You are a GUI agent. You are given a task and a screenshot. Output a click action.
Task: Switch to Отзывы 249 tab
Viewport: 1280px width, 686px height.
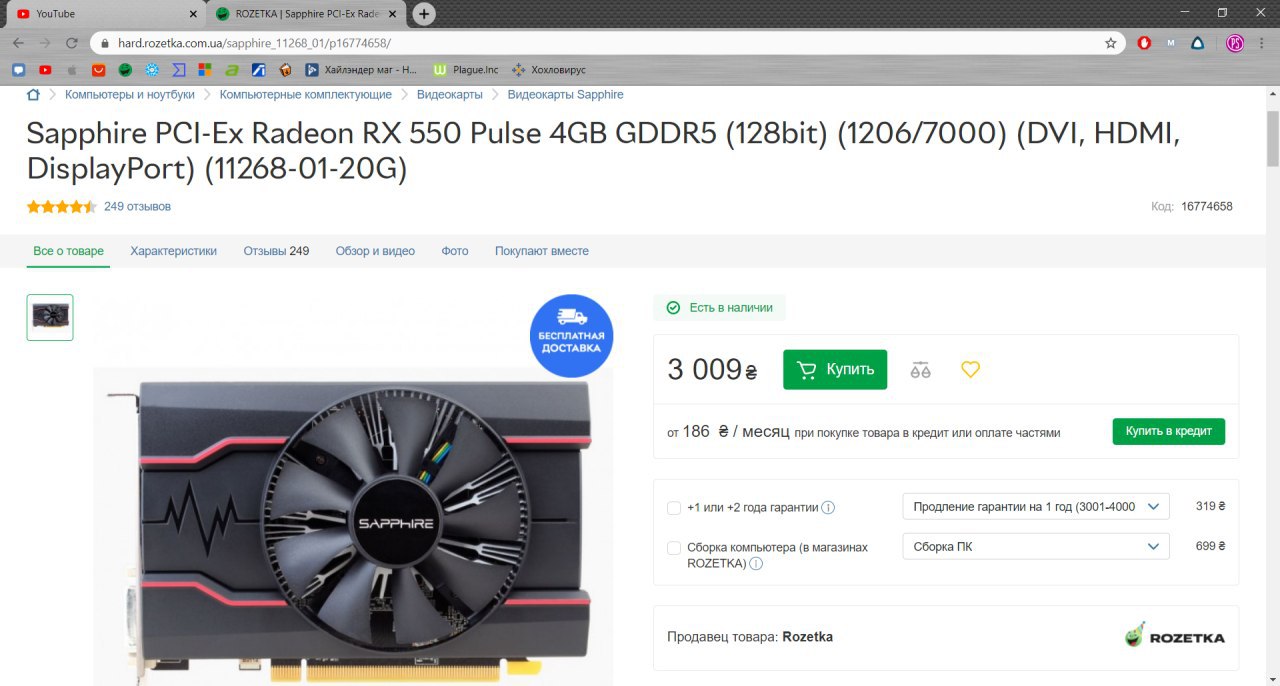276,251
